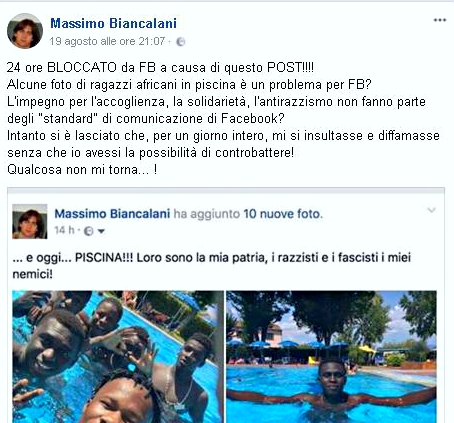Image resolution: width=454 pixels, height=423 pixels.
Task: Click the shared post card's top border area
Action: tap(226, 190)
